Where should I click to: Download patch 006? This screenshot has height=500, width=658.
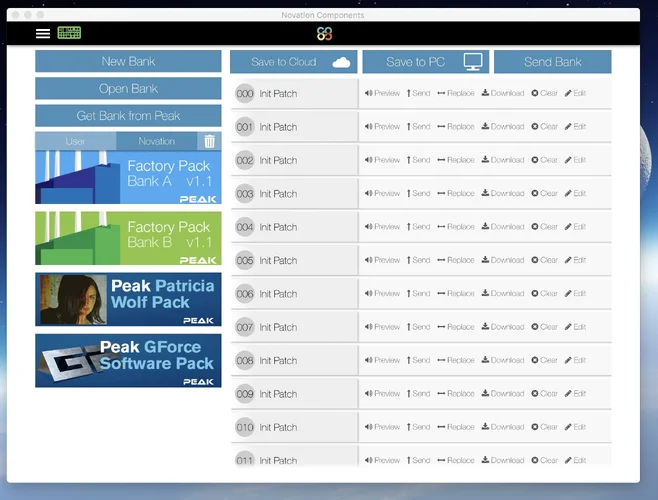503,293
